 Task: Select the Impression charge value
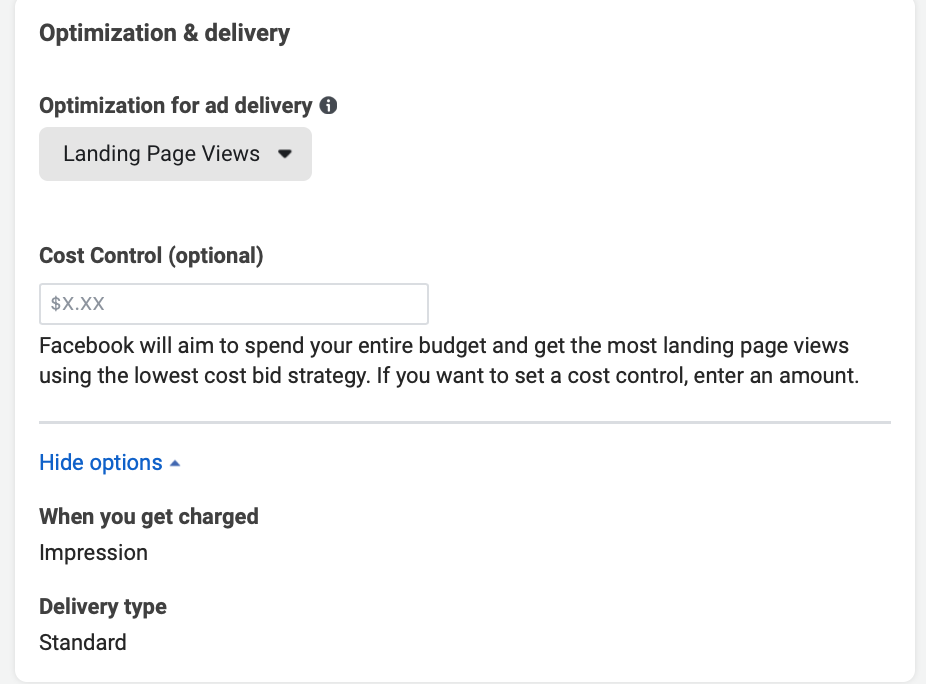(93, 553)
